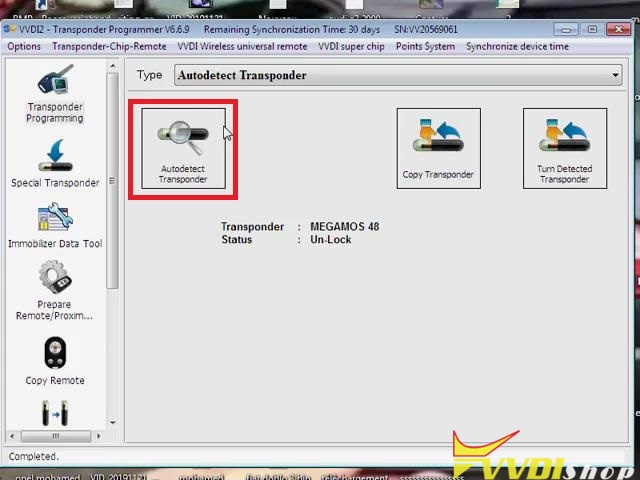Click Synchronize device time menu
Viewport: 640px width, 480px height.
pyautogui.click(x=518, y=47)
